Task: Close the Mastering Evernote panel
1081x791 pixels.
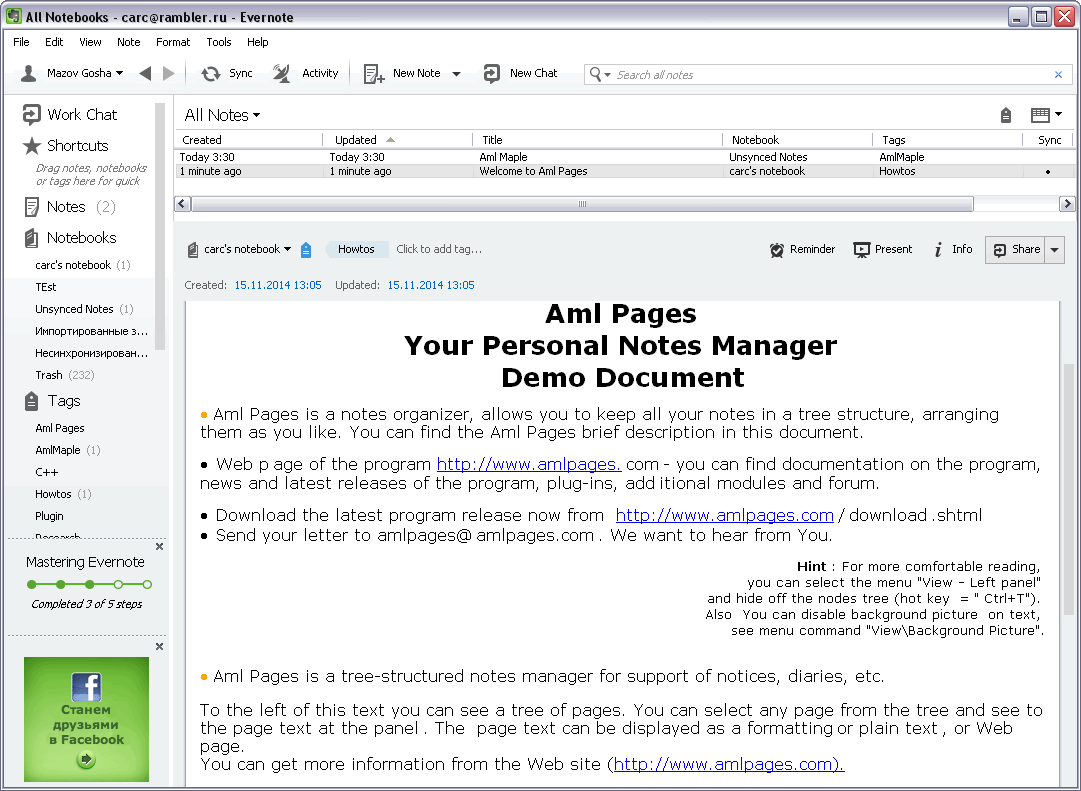Action: [x=159, y=546]
